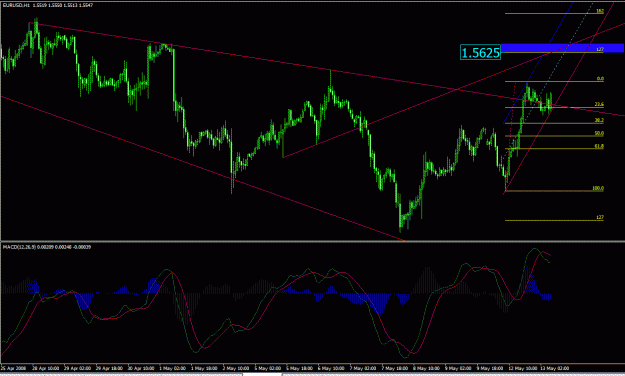Click the 7 May 02:00 time label
The width and height of the screenshot is (625, 376).
(x=362, y=368)
